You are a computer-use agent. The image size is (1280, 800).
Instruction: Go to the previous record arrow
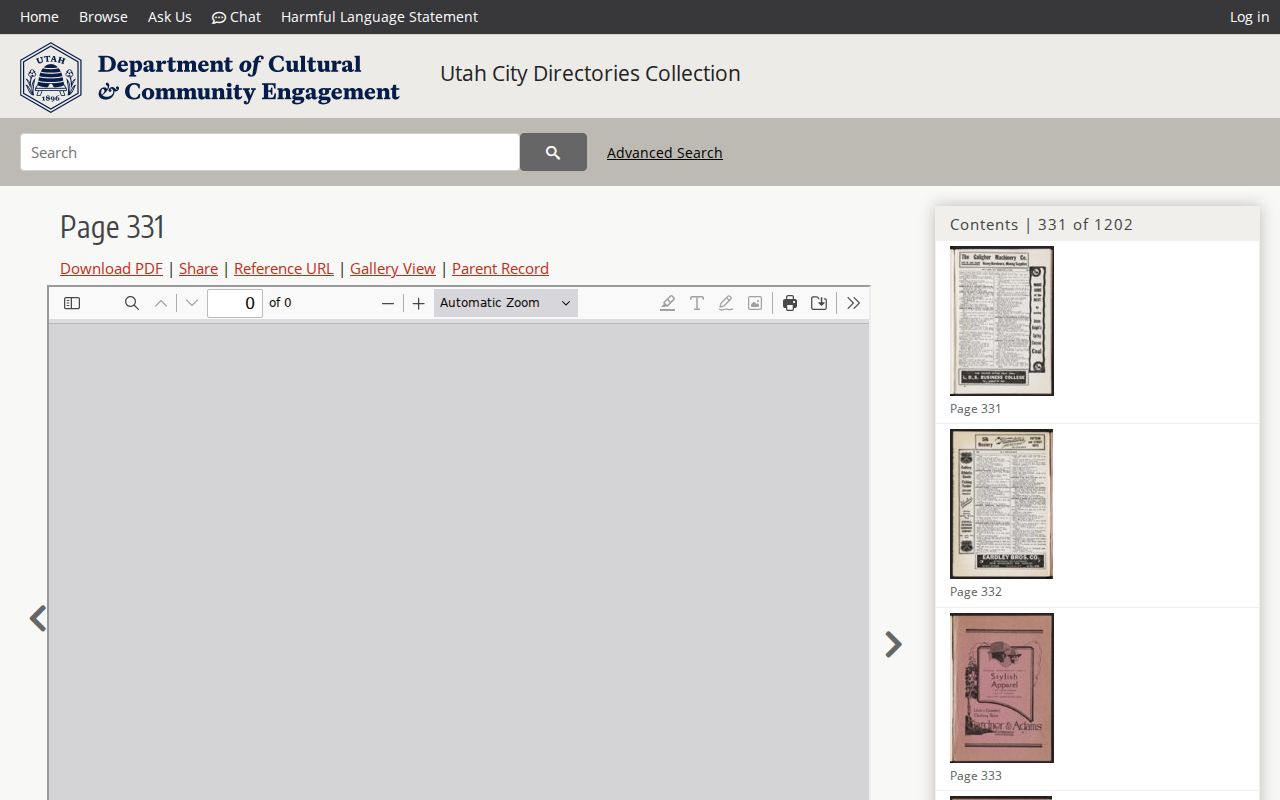[x=38, y=619]
